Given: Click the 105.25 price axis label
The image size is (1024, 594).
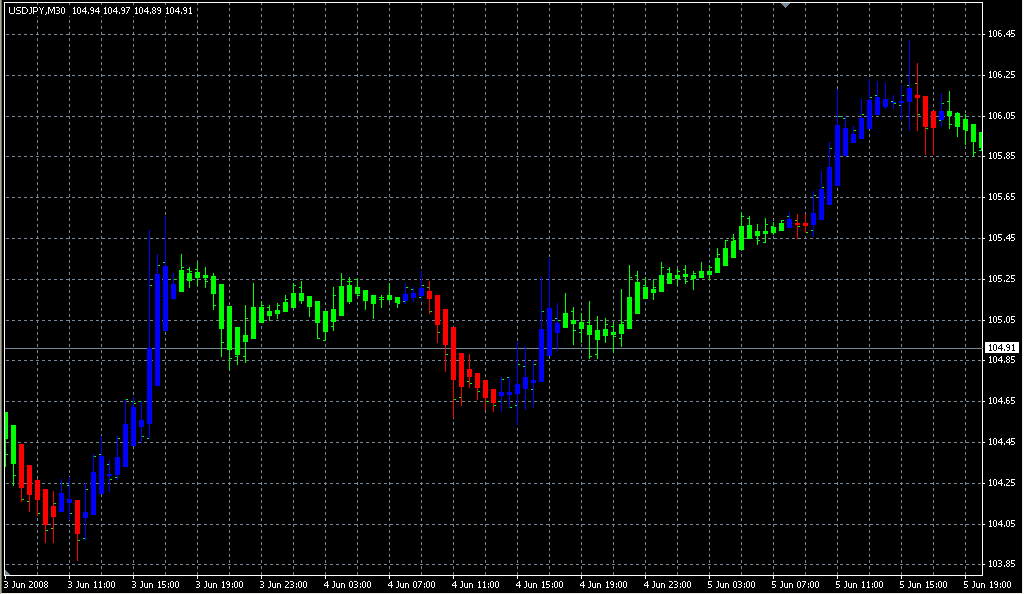Looking at the screenshot, I should [x=1002, y=279].
